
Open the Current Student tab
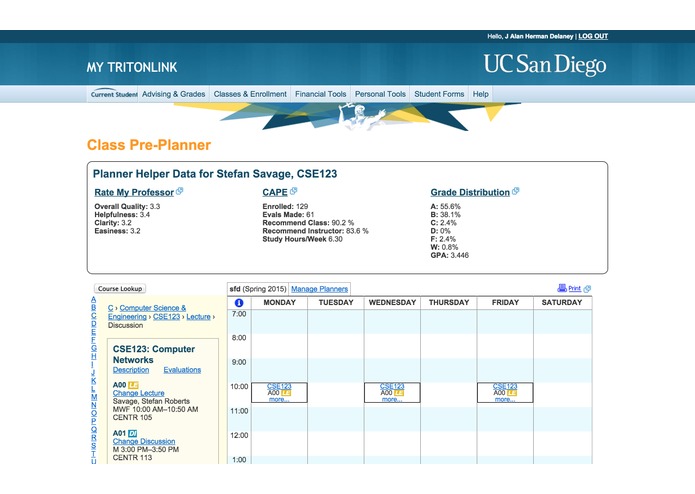coord(114,94)
